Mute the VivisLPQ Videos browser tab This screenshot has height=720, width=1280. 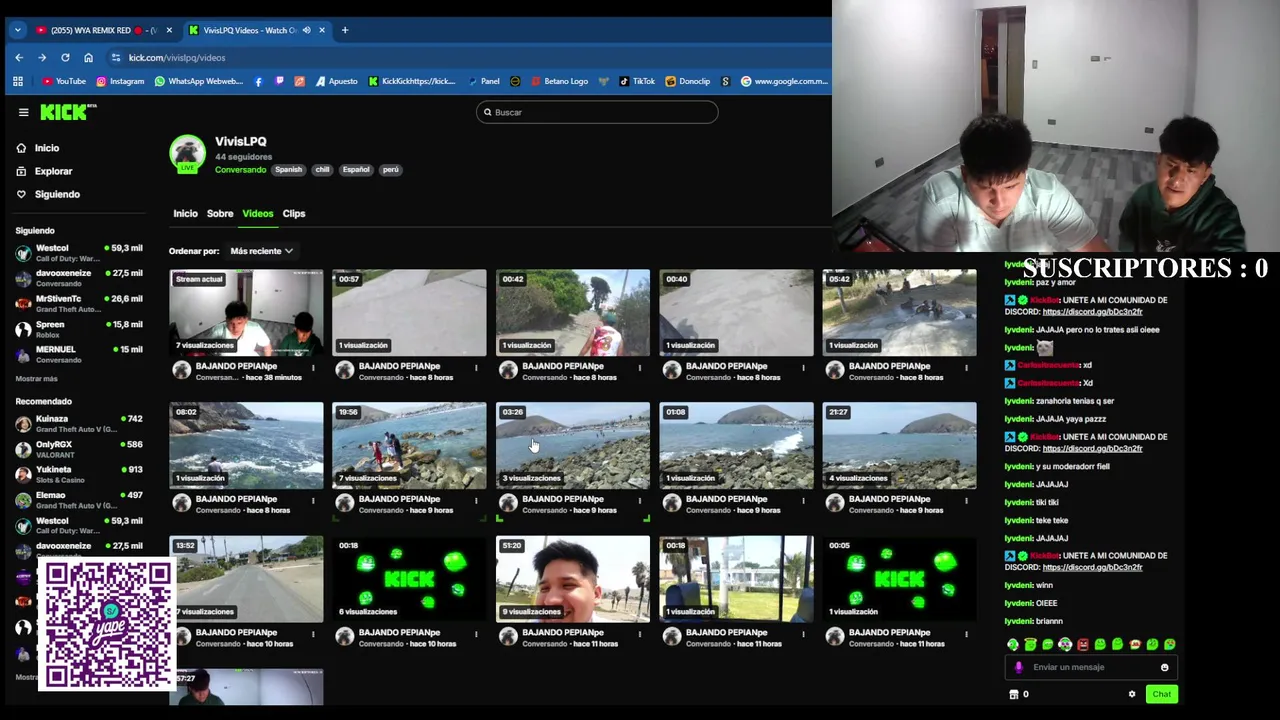pos(306,30)
